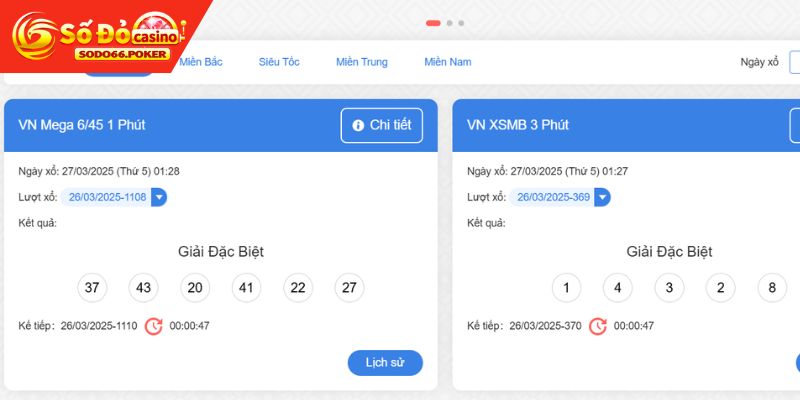Click the Ngày xổ date input field

[x=794, y=62]
